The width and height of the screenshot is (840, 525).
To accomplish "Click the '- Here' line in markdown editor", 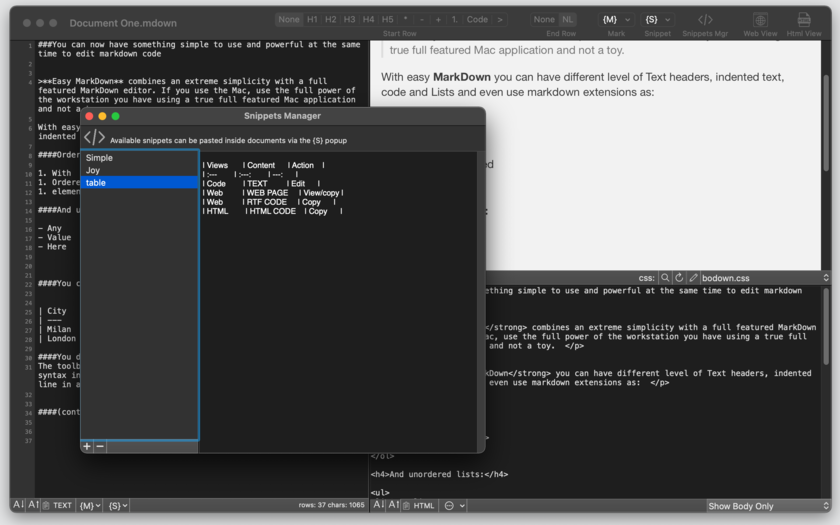I will coord(52,246).
